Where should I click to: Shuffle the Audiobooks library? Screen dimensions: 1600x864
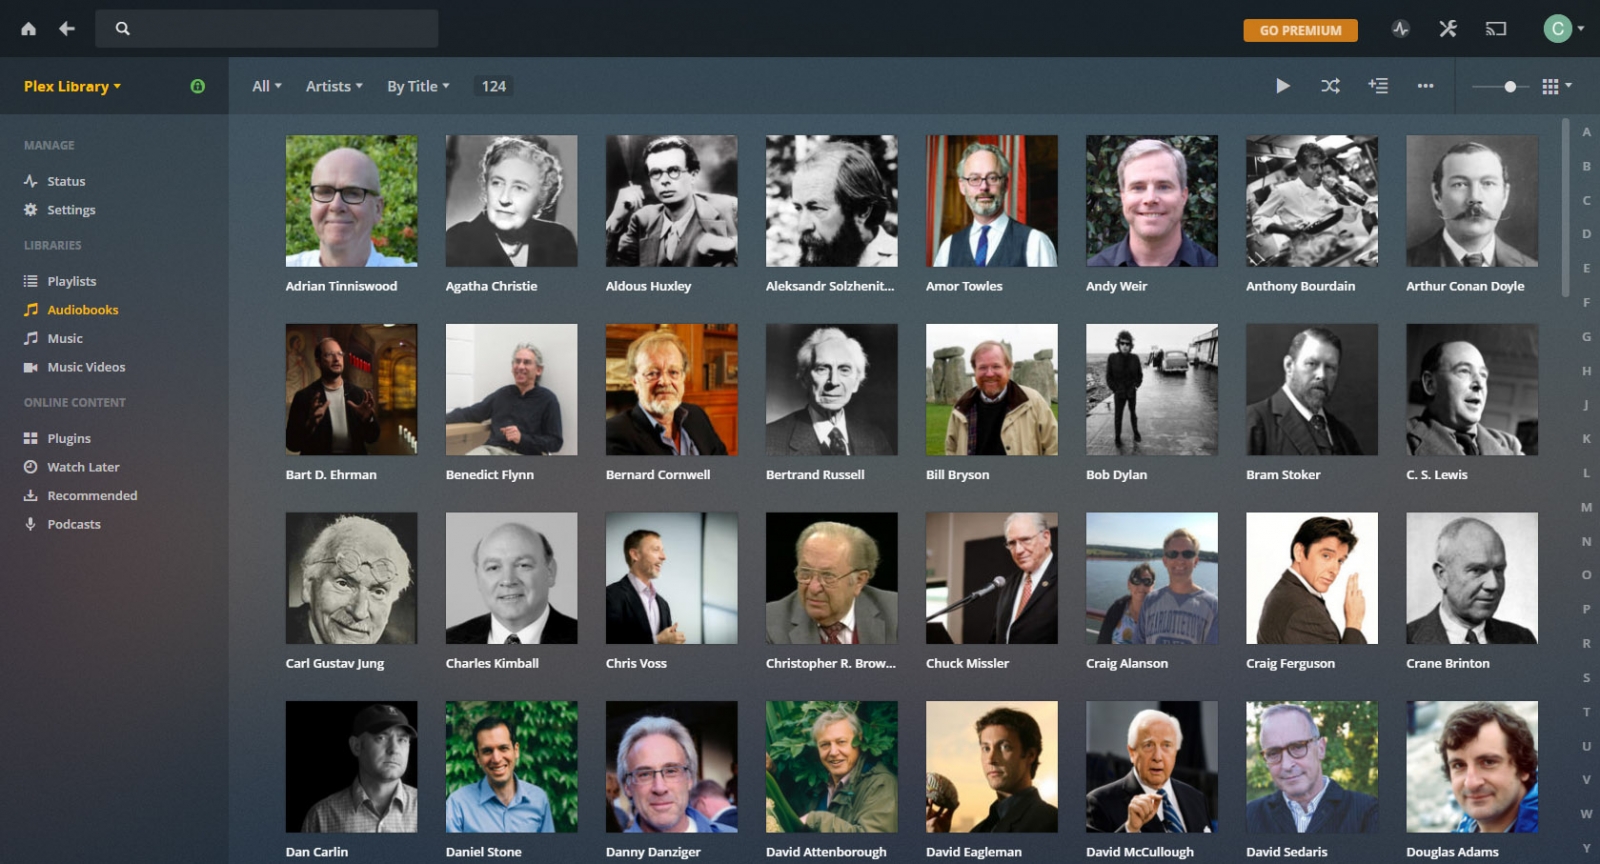click(1330, 86)
